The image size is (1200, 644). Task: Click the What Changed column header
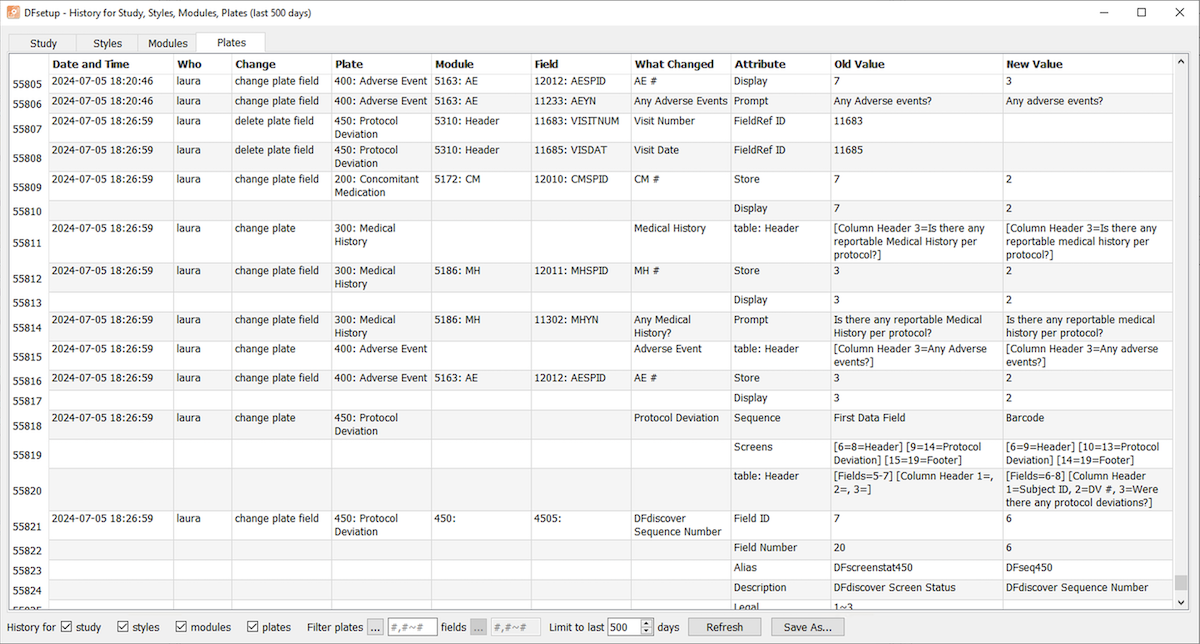(681, 64)
